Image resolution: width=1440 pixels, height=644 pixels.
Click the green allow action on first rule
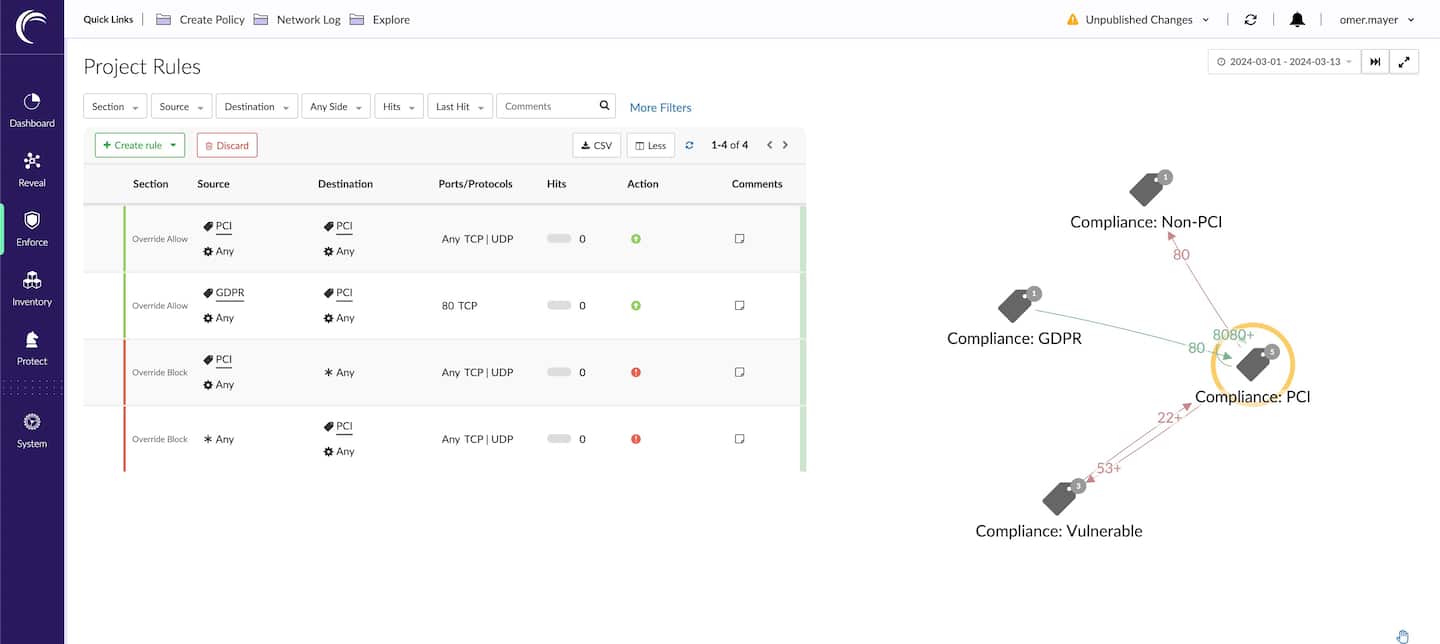pyautogui.click(x=636, y=239)
